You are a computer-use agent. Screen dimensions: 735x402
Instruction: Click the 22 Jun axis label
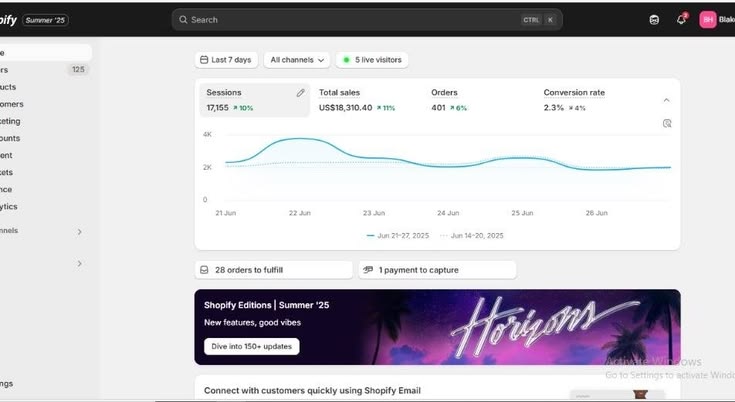click(300, 213)
